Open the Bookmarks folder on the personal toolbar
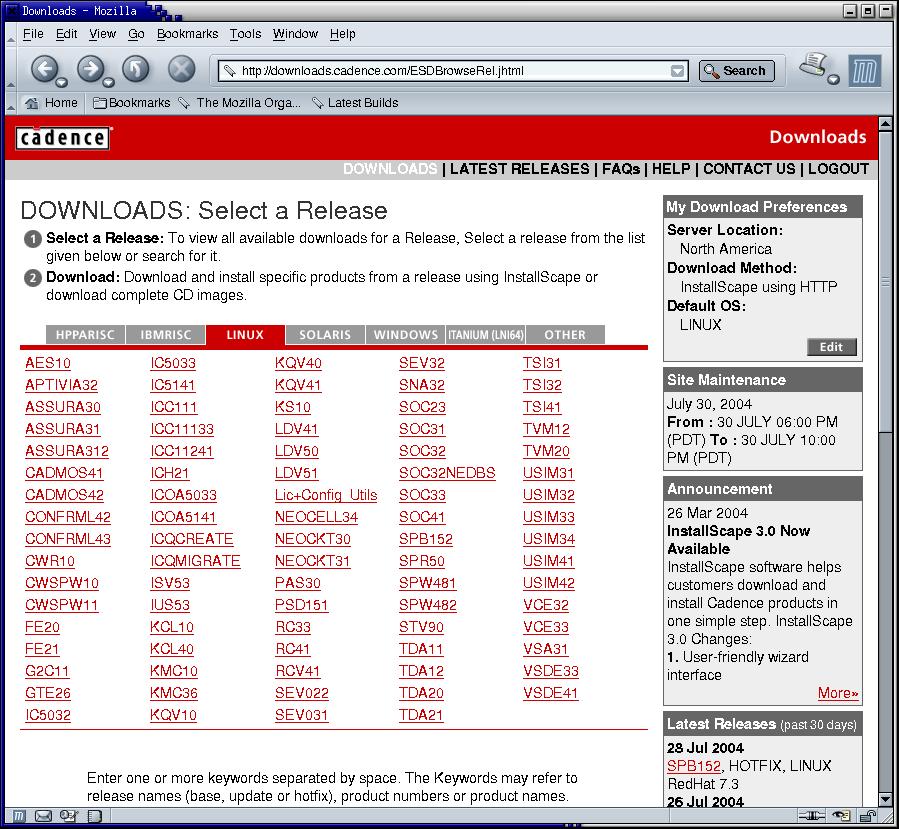Screen dimensions: 899x829 tap(131, 103)
